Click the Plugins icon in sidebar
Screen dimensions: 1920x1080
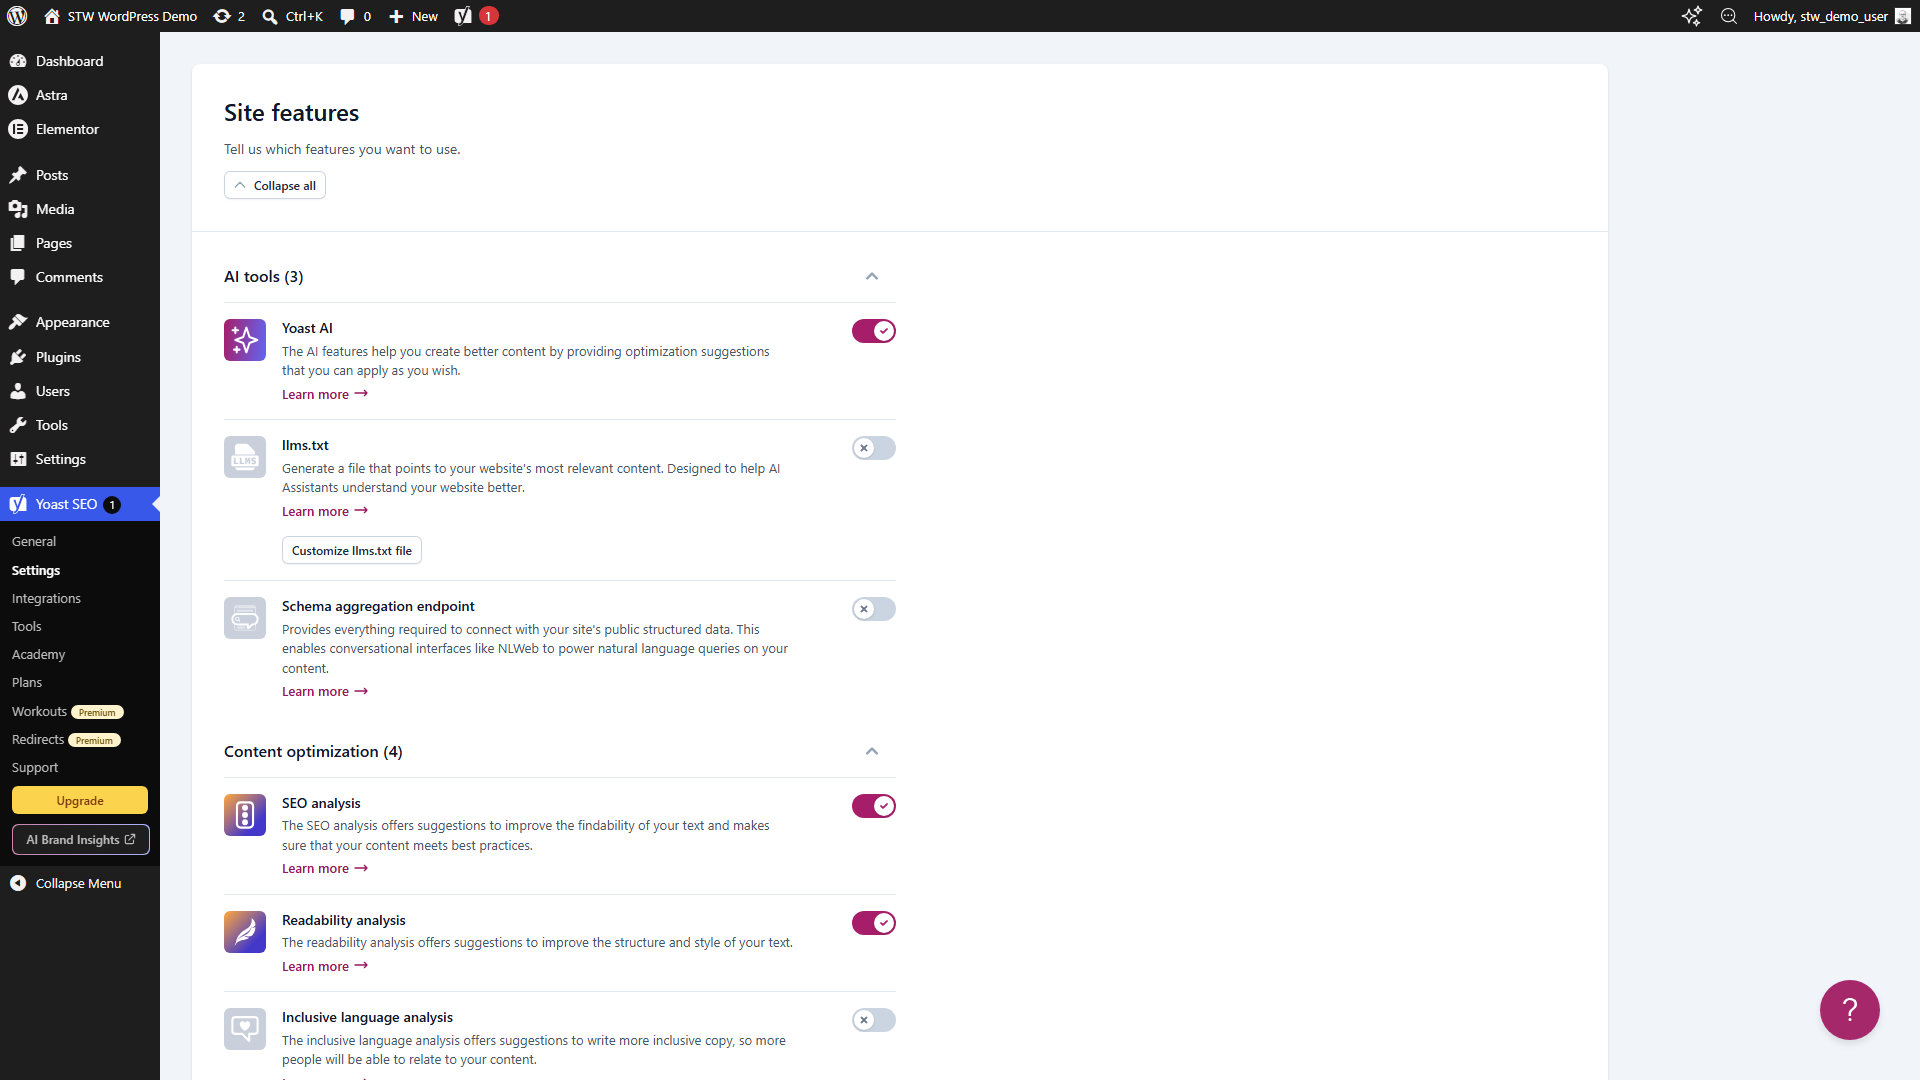(18, 357)
